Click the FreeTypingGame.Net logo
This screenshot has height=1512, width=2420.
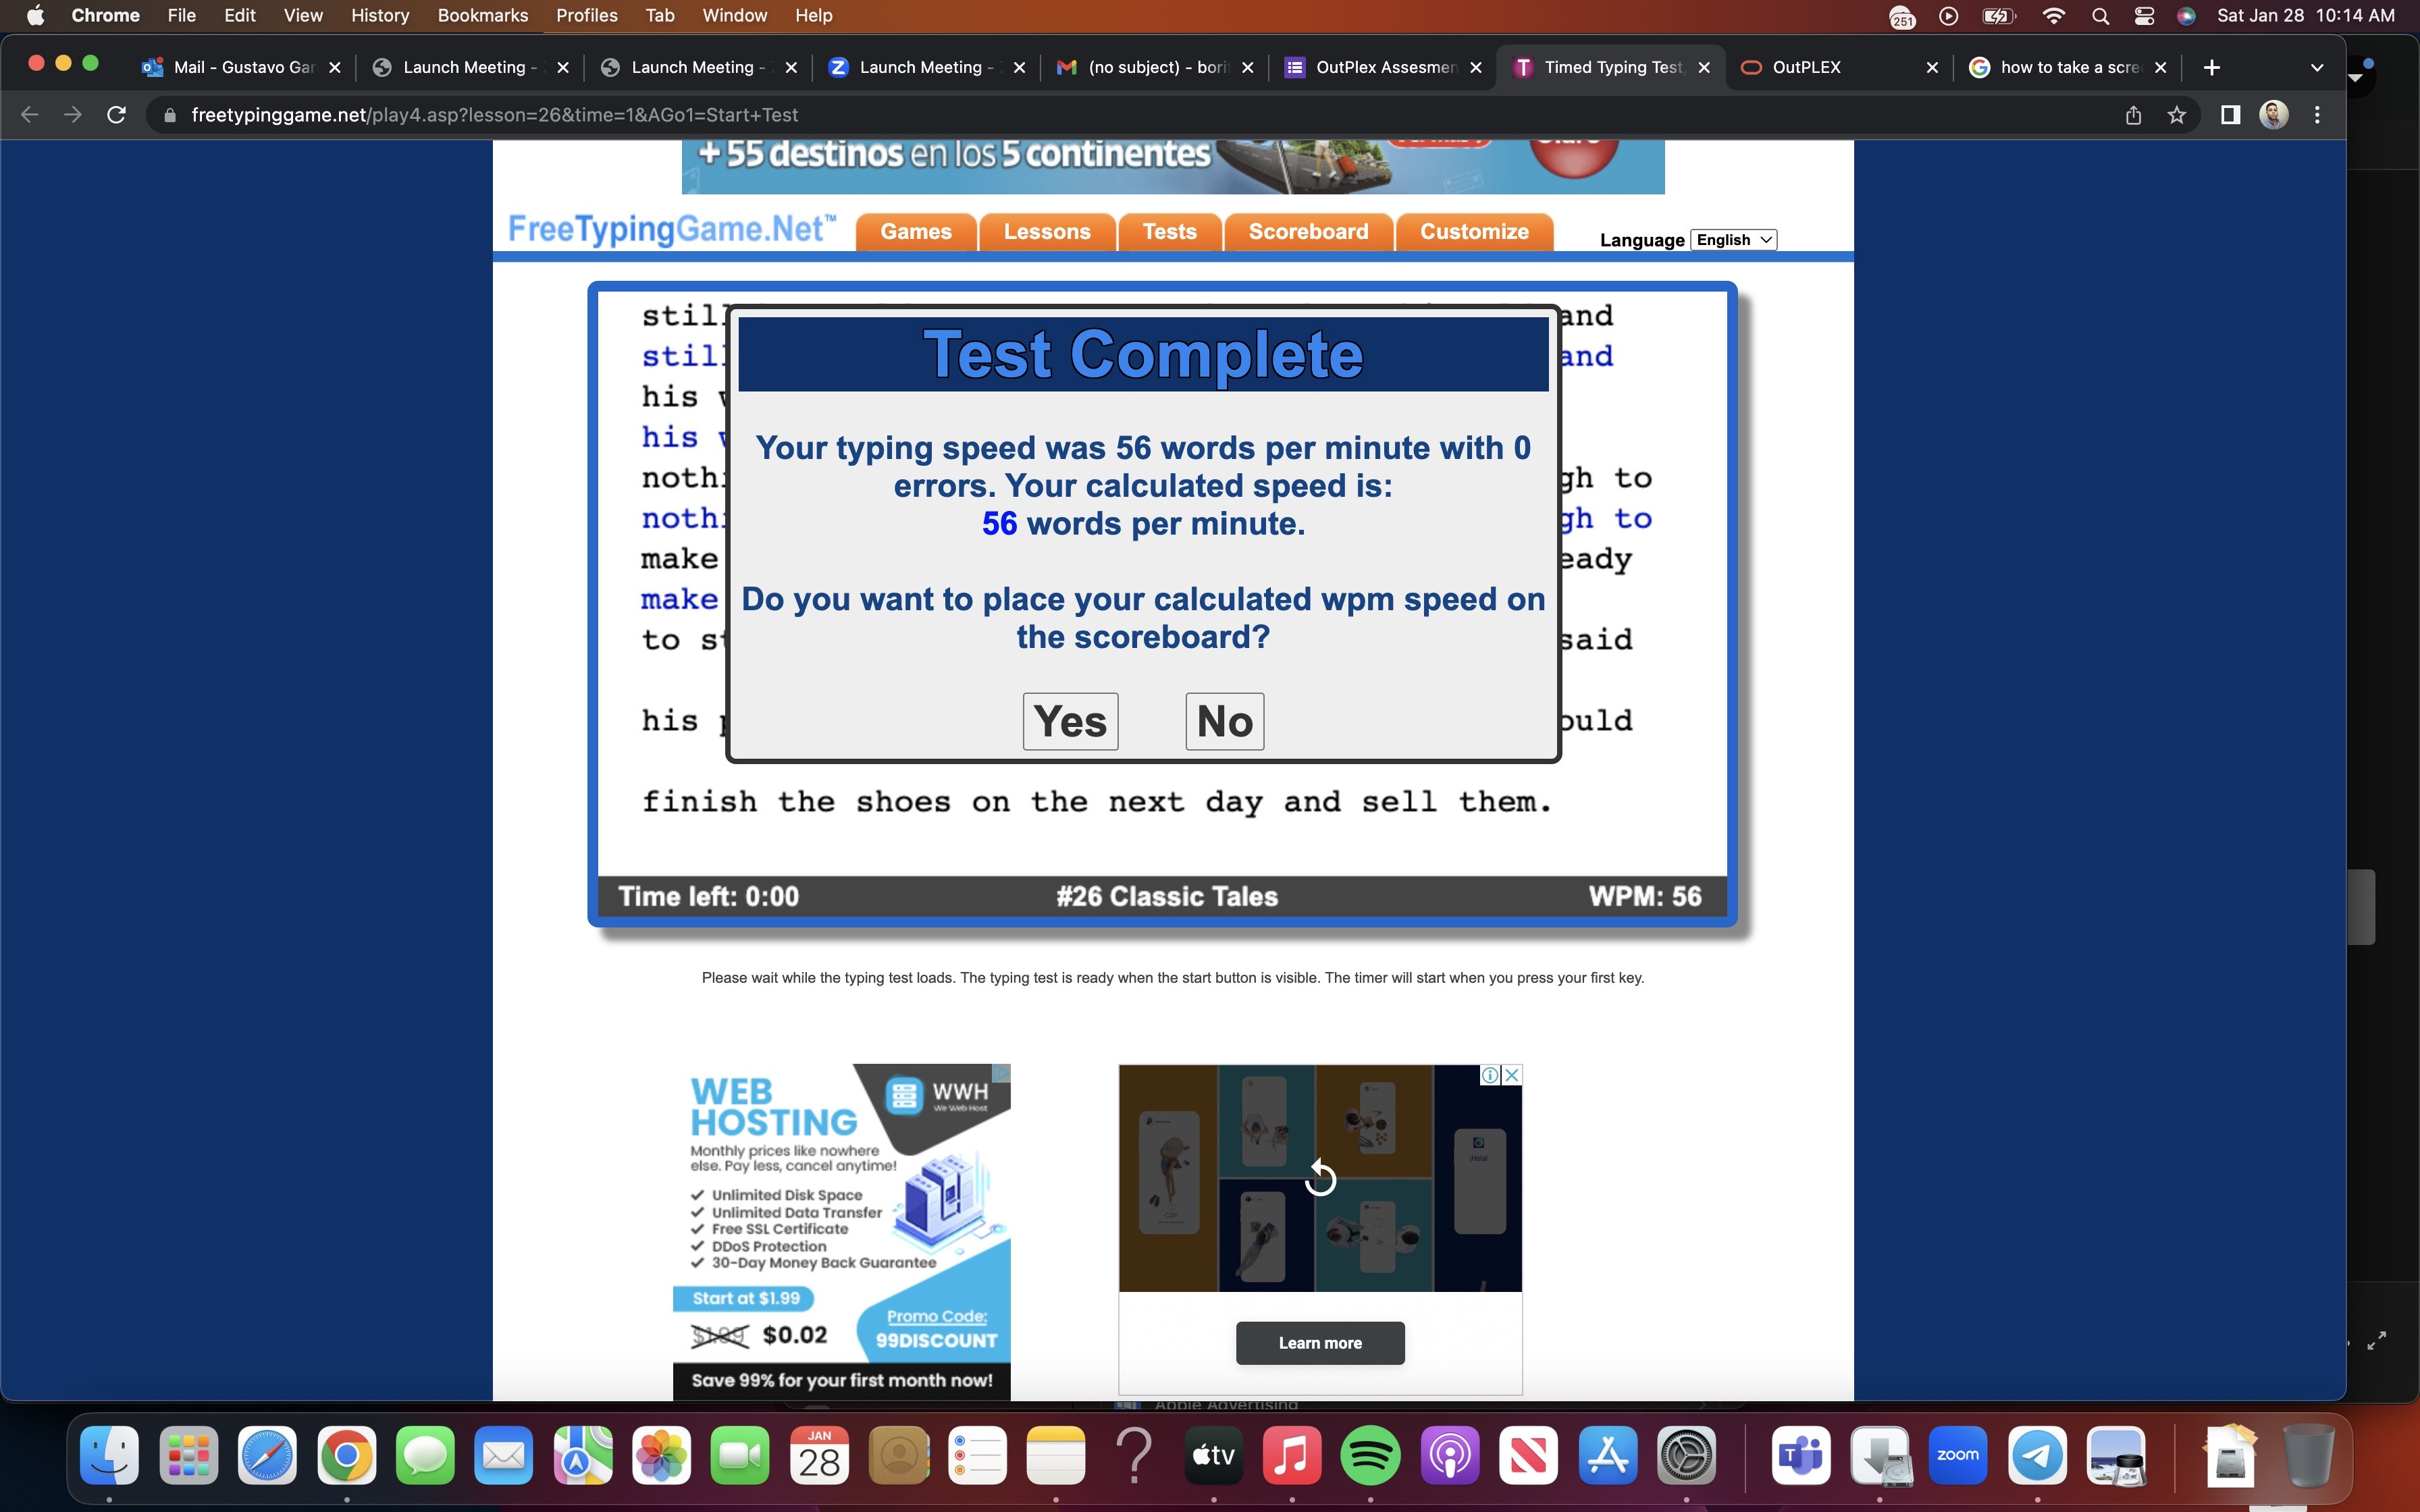point(671,229)
